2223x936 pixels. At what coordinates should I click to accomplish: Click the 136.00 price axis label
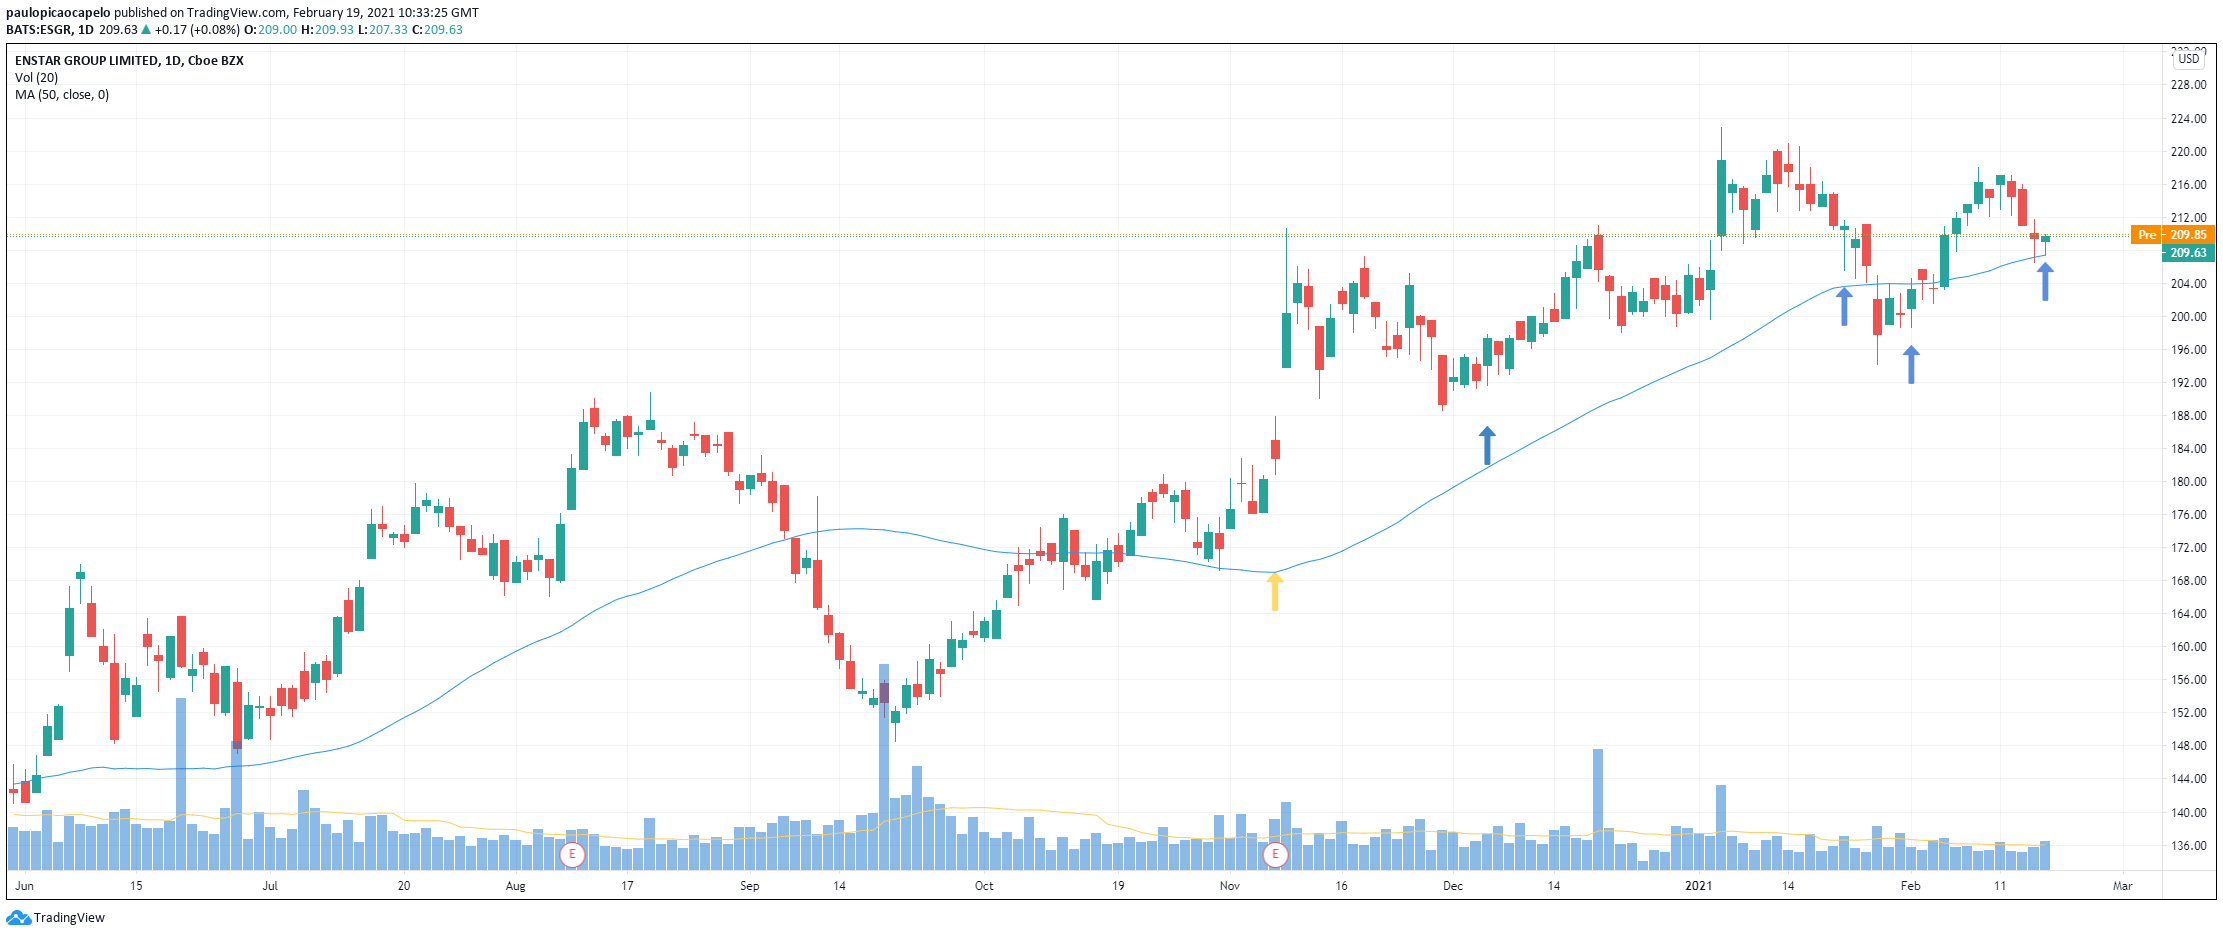coord(2188,846)
